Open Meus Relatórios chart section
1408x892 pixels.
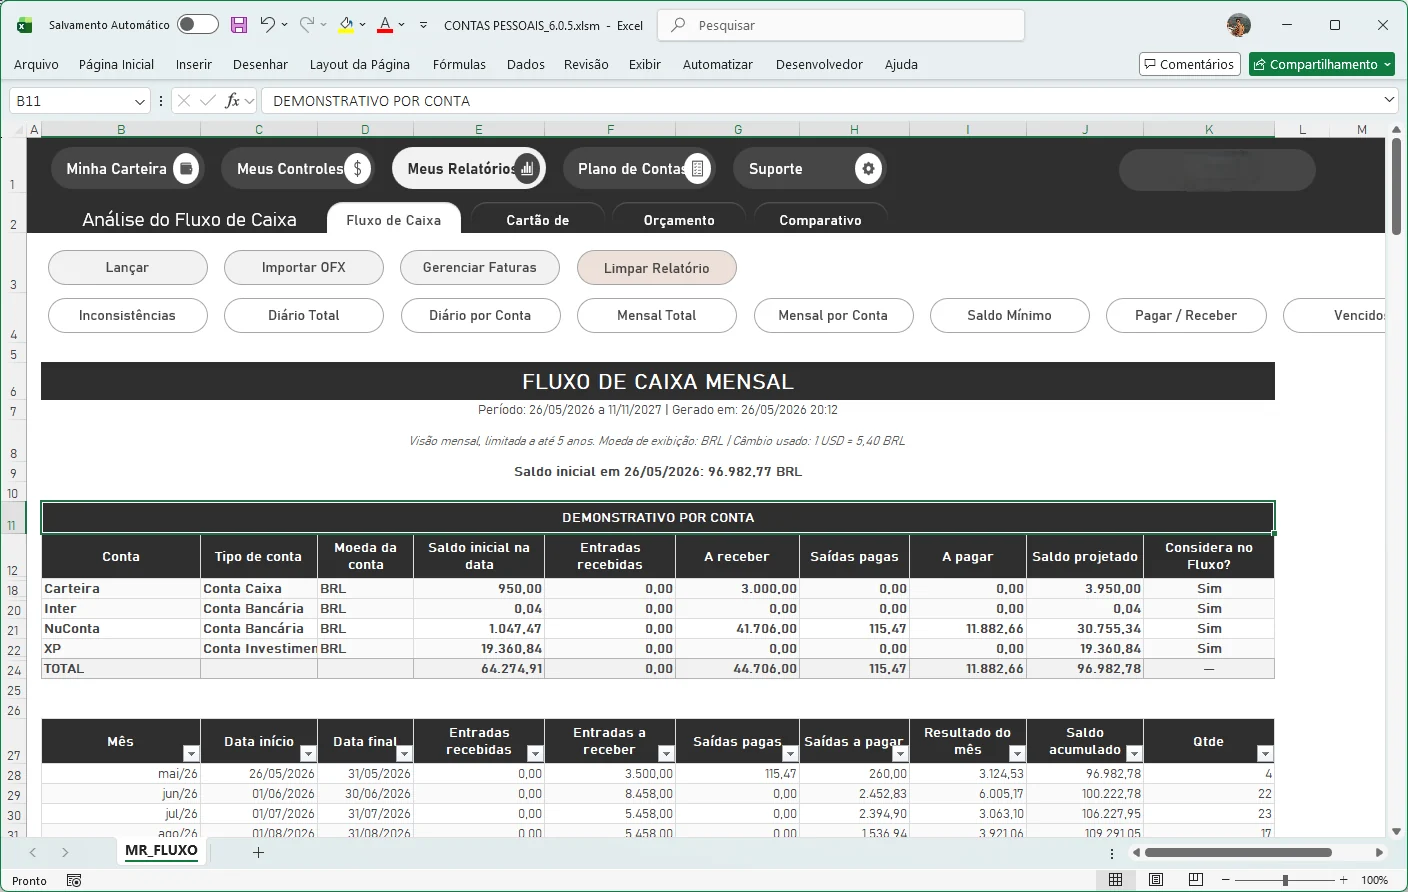pyautogui.click(x=469, y=169)
